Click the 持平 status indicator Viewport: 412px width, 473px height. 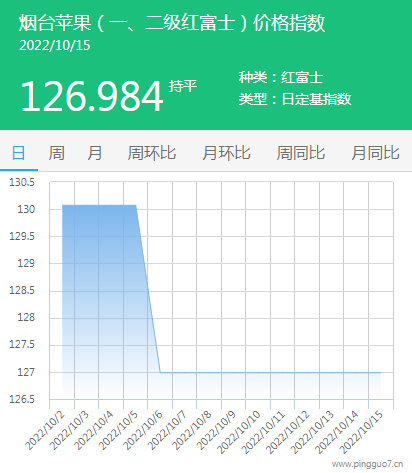click(183, 86)
